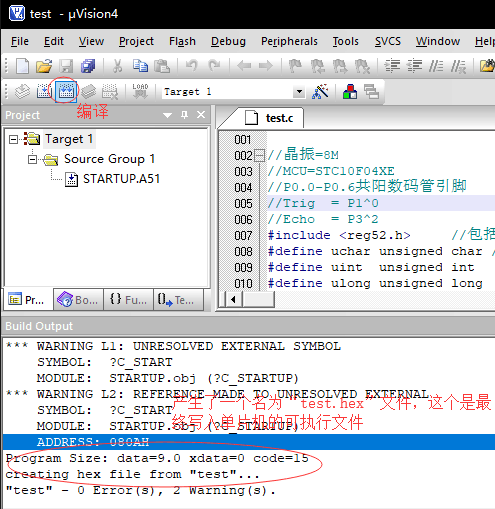The height and width of the screenshot is (509, 495).
Task: Click the Translate current file icon
Action: coord(22,91)
